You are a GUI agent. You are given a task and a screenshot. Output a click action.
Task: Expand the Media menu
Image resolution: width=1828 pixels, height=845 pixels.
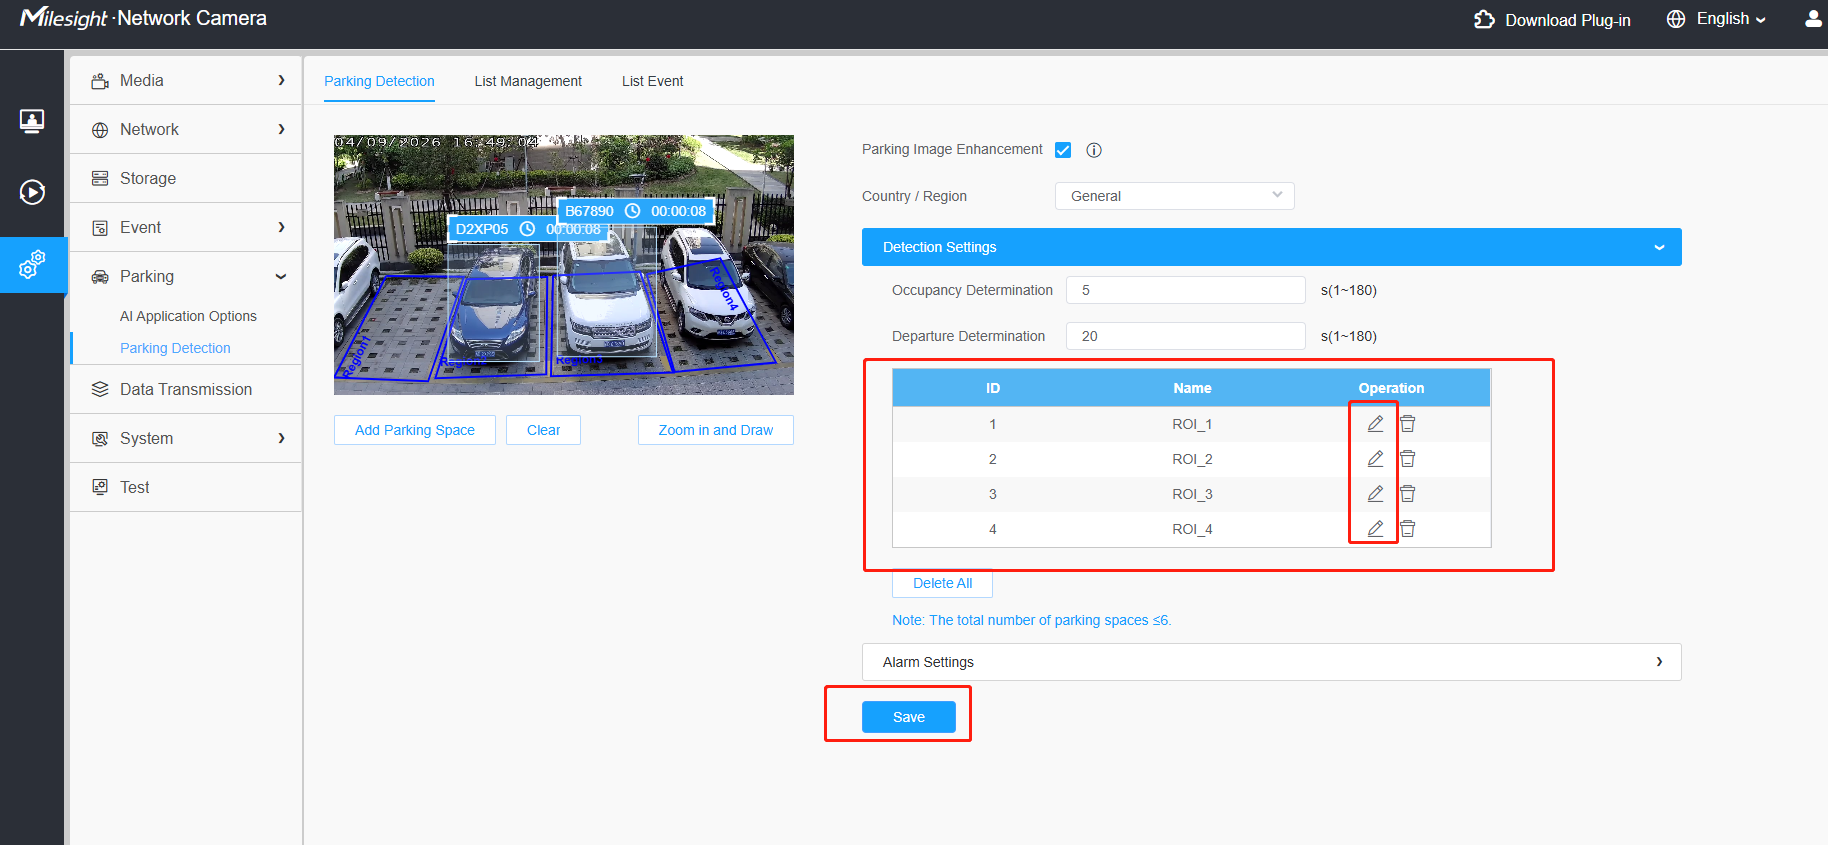(186, 80)
